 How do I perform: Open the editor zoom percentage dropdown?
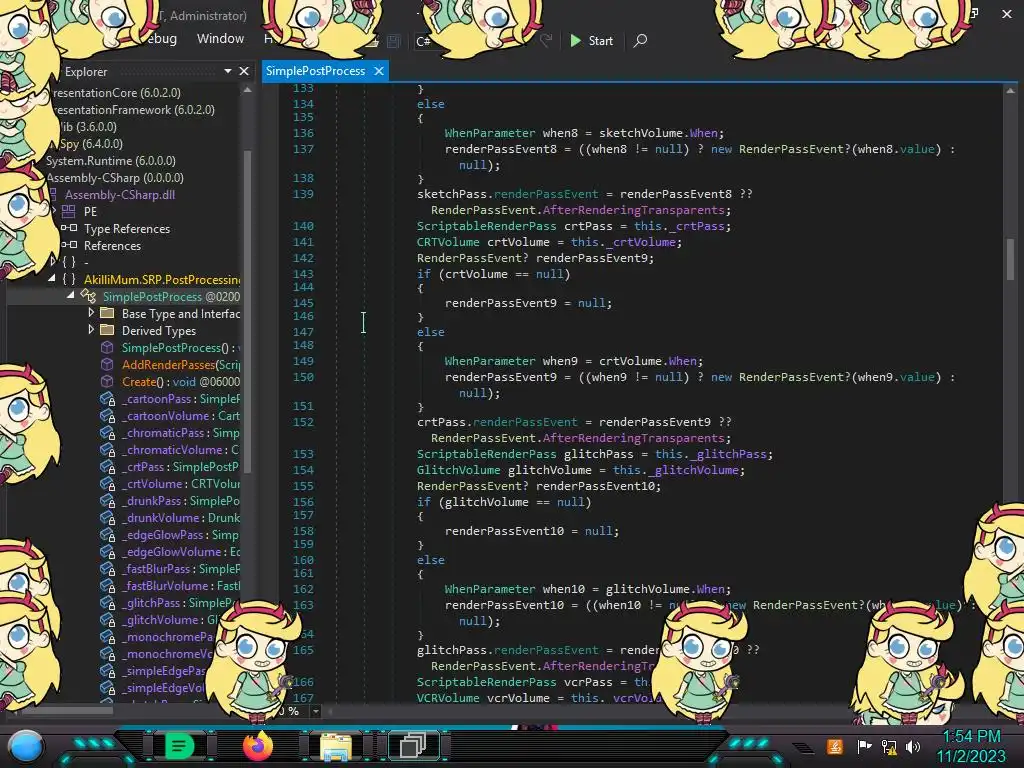(x=315, y=711)
